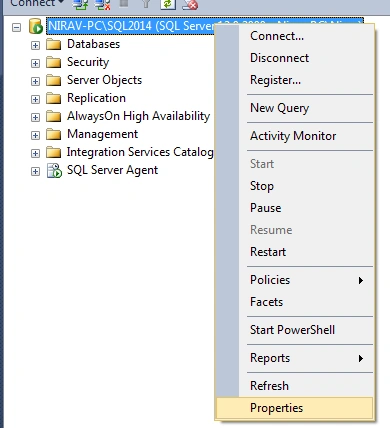390x428 pixels.
Task: Click the Stop square toolbar icon
Action: 124,3
